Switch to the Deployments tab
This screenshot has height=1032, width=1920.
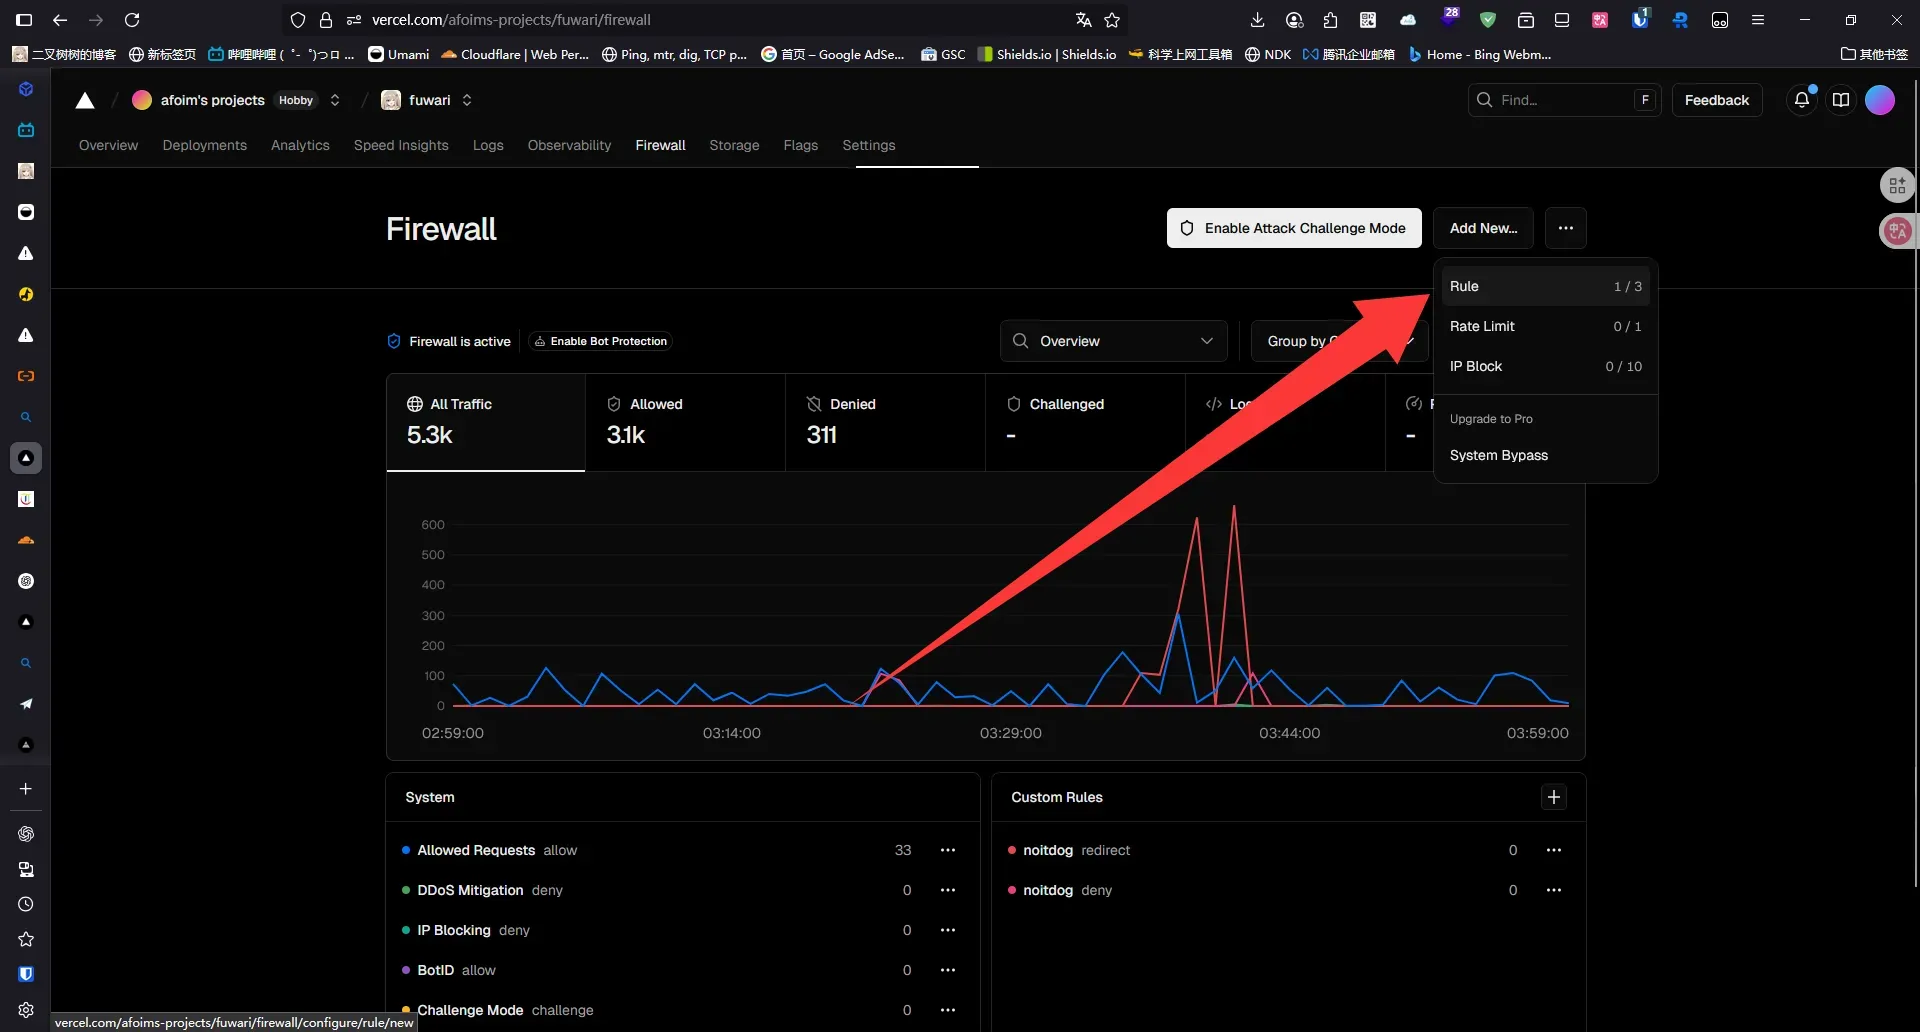tap(204, 145)
